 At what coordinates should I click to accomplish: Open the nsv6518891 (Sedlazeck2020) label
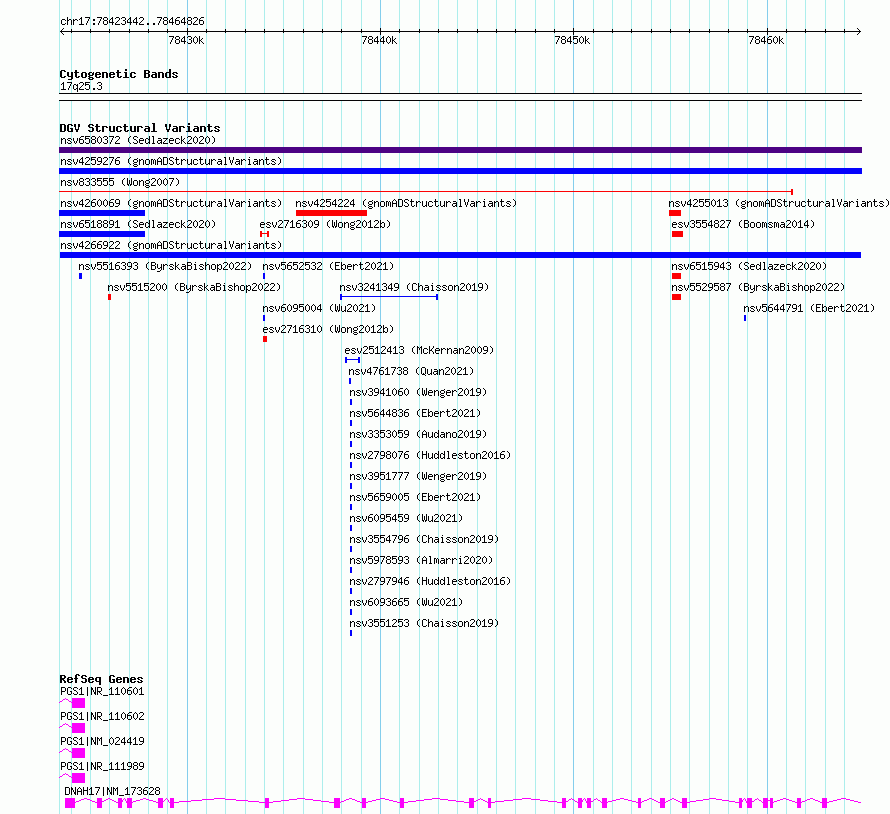point(138,224)
